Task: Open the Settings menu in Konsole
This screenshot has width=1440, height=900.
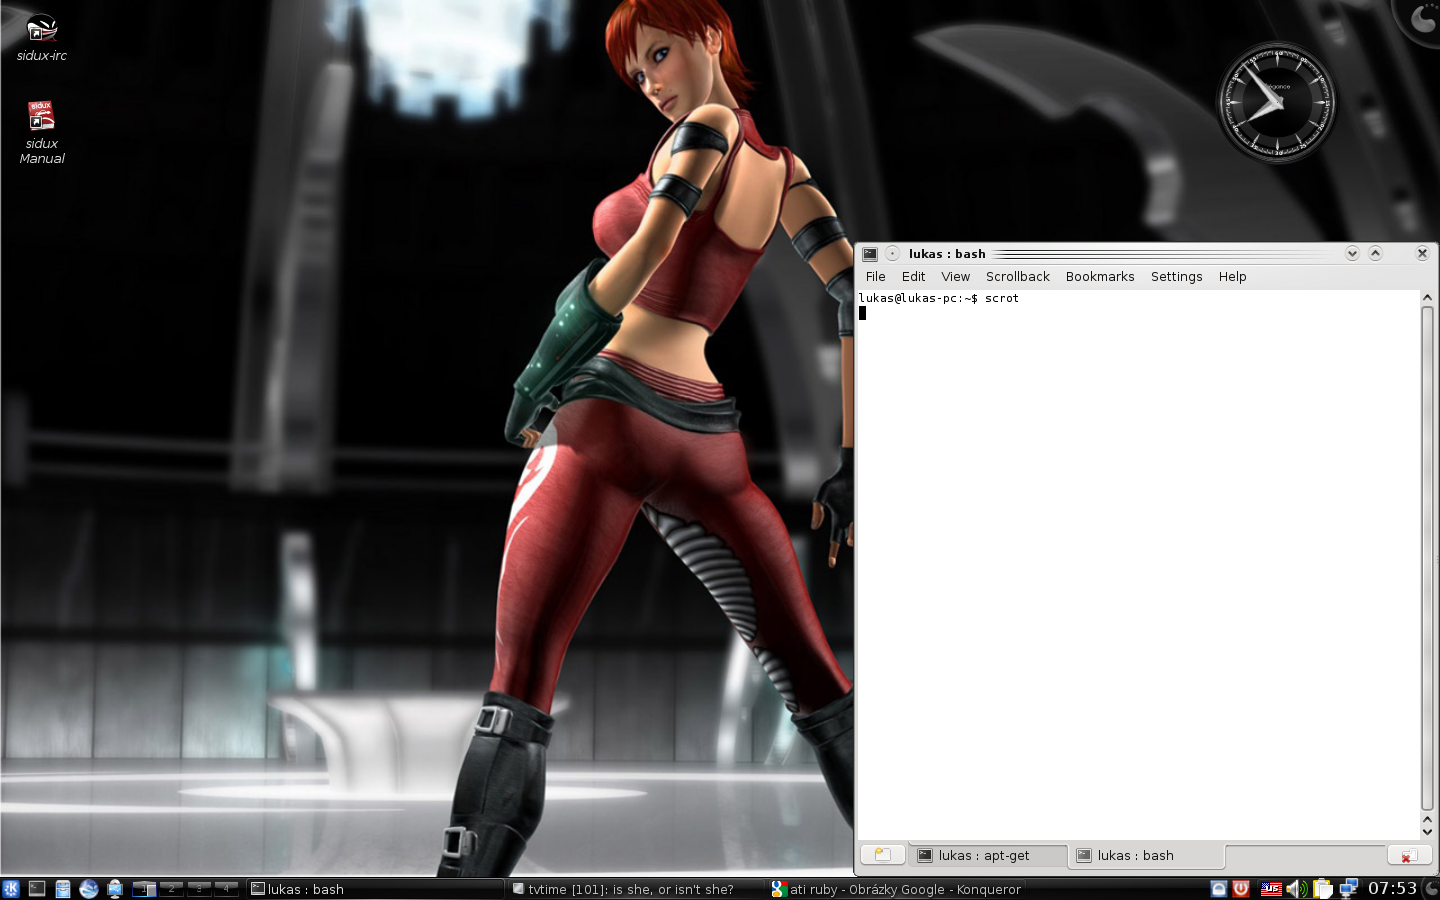Action: (x=1176, y=277)
